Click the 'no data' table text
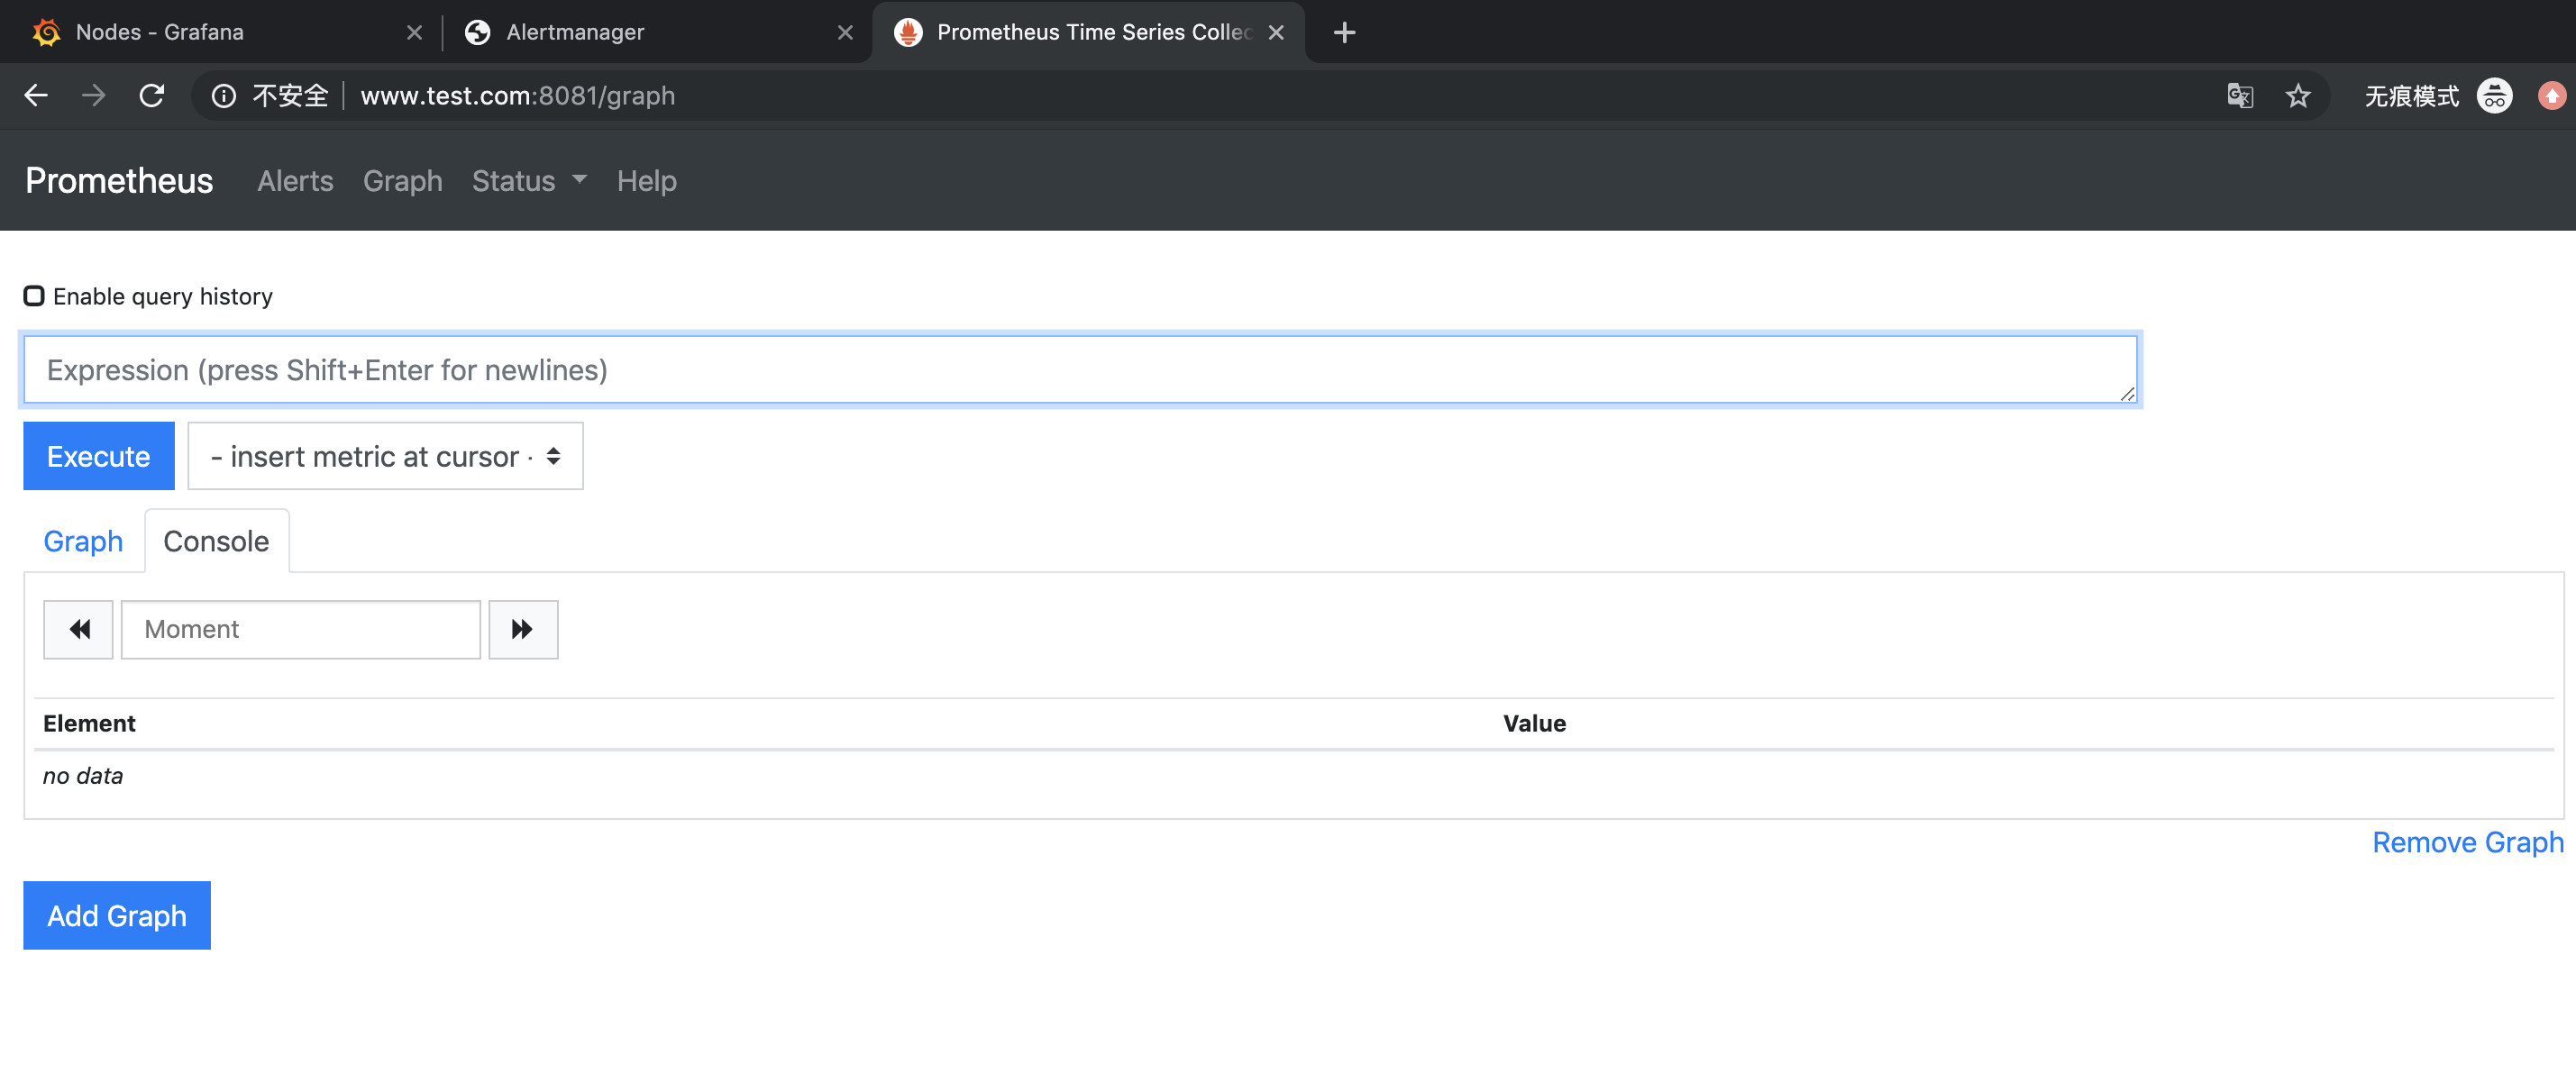This screenshot has width=2576, height=1083. (x=83, y=776)
